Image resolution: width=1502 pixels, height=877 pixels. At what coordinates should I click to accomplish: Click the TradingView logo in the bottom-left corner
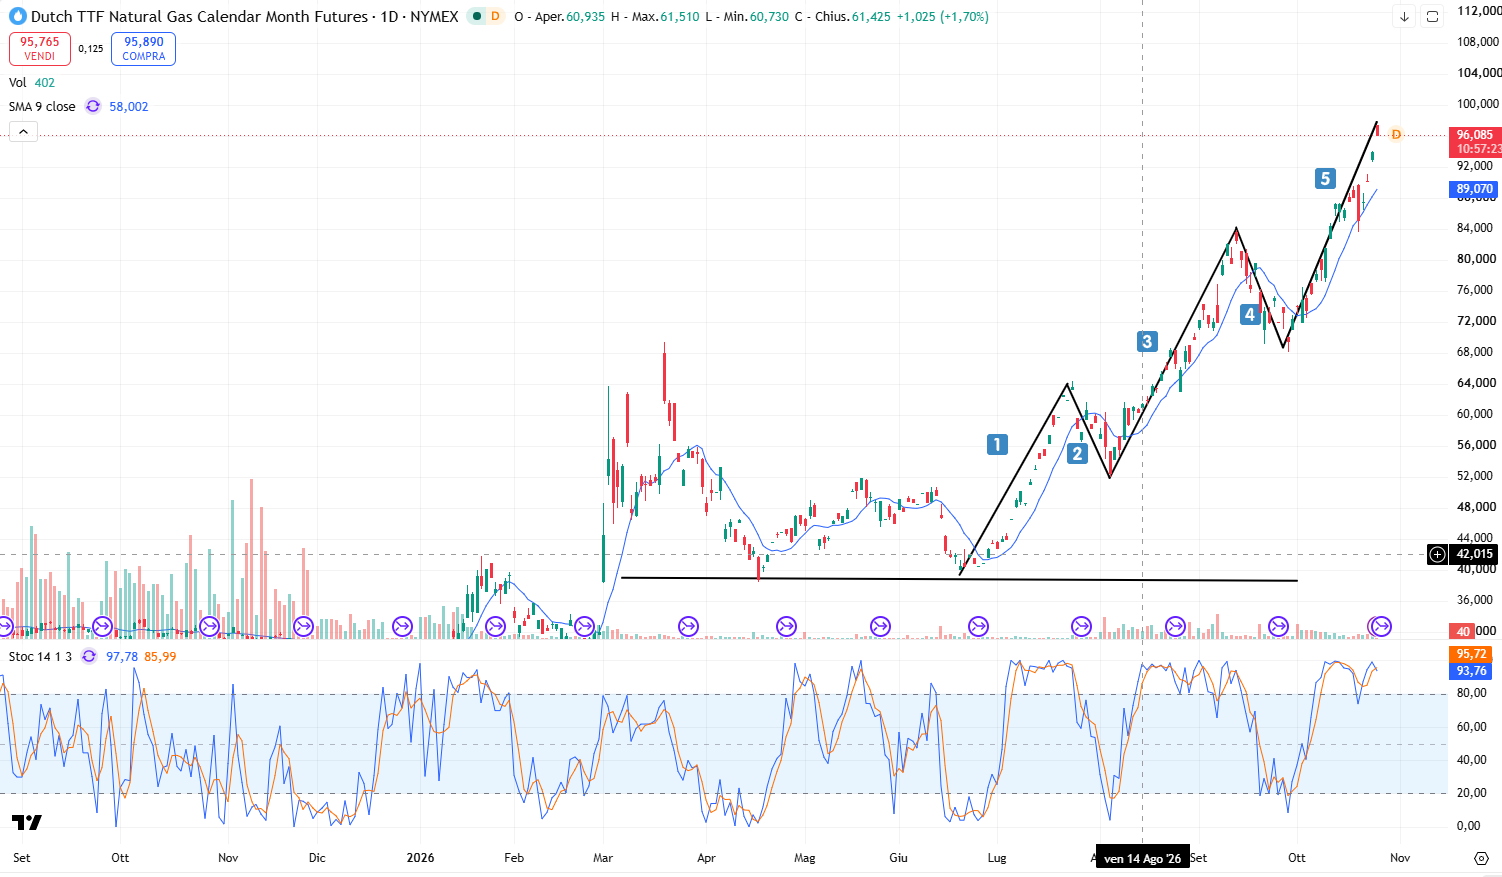click(x=27, y=822)
